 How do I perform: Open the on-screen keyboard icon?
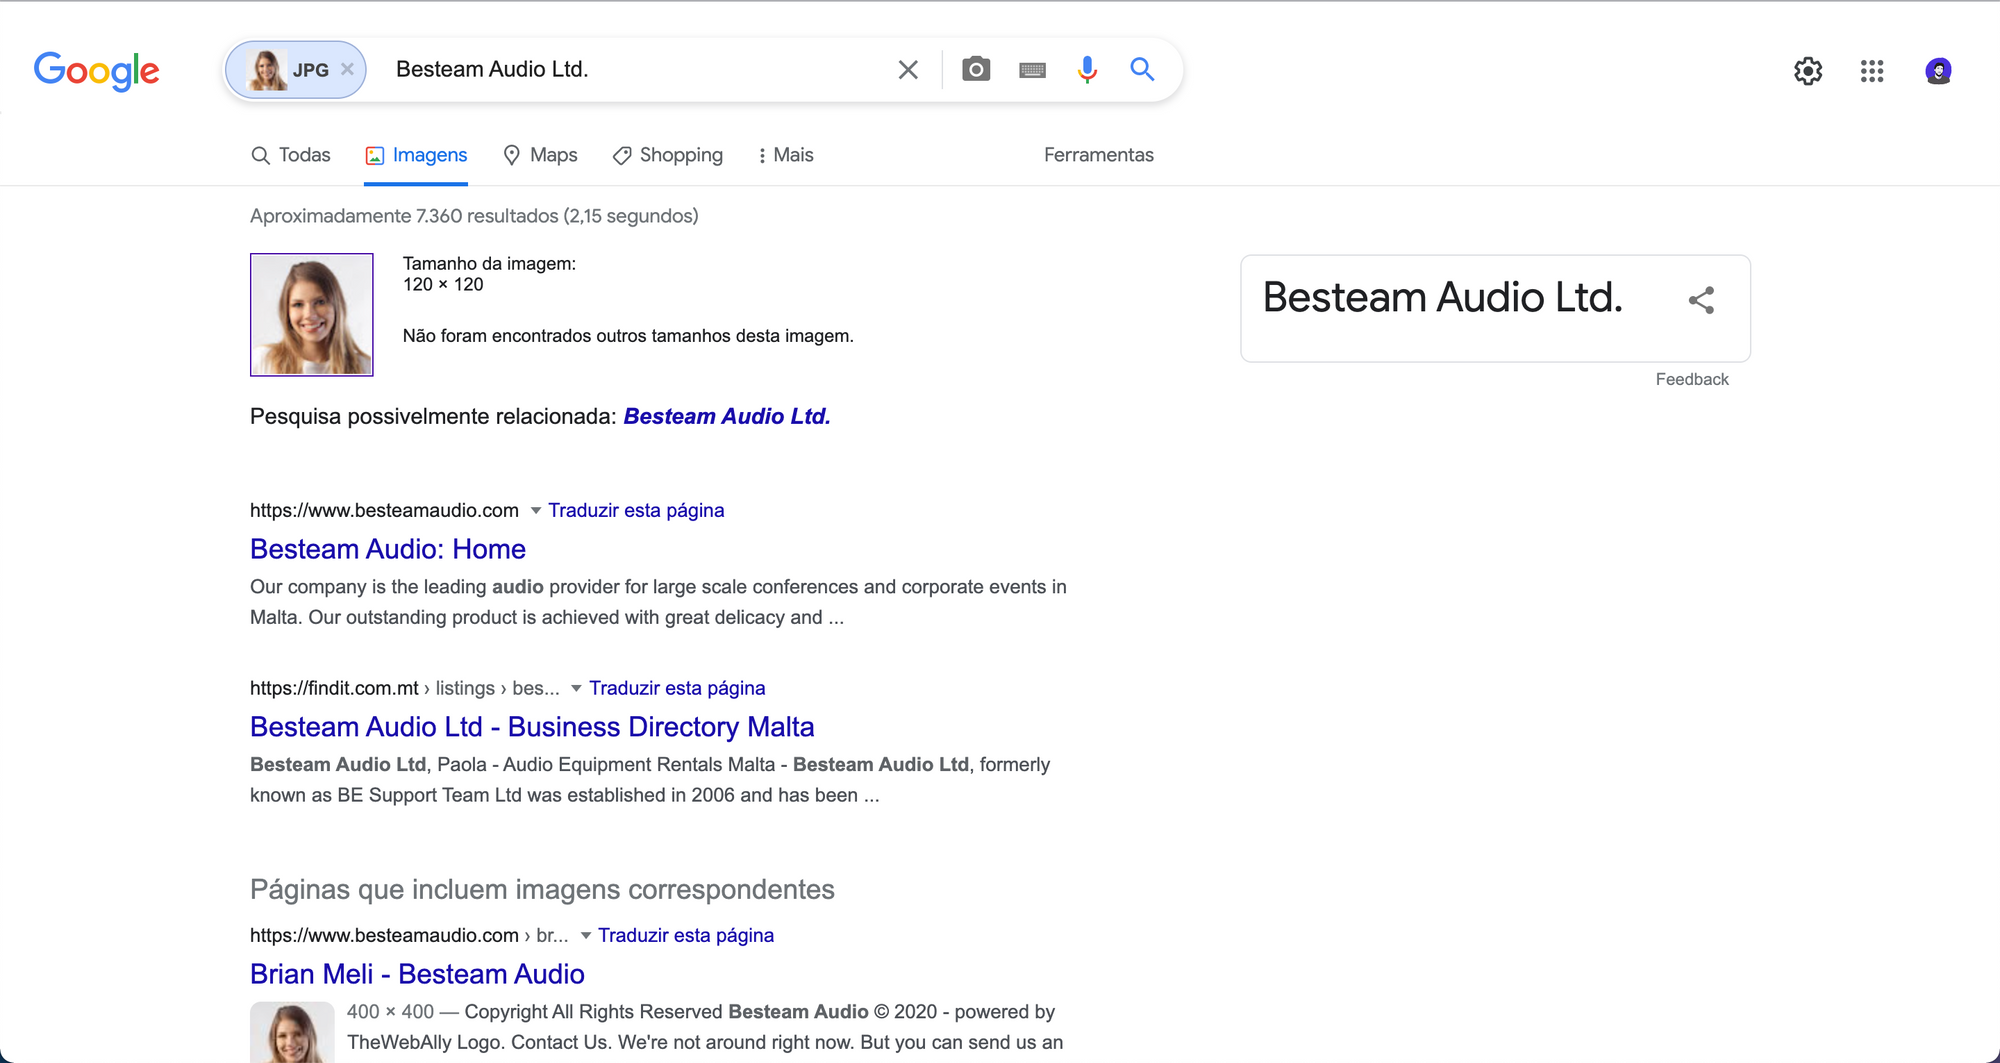coord(1032,70)
